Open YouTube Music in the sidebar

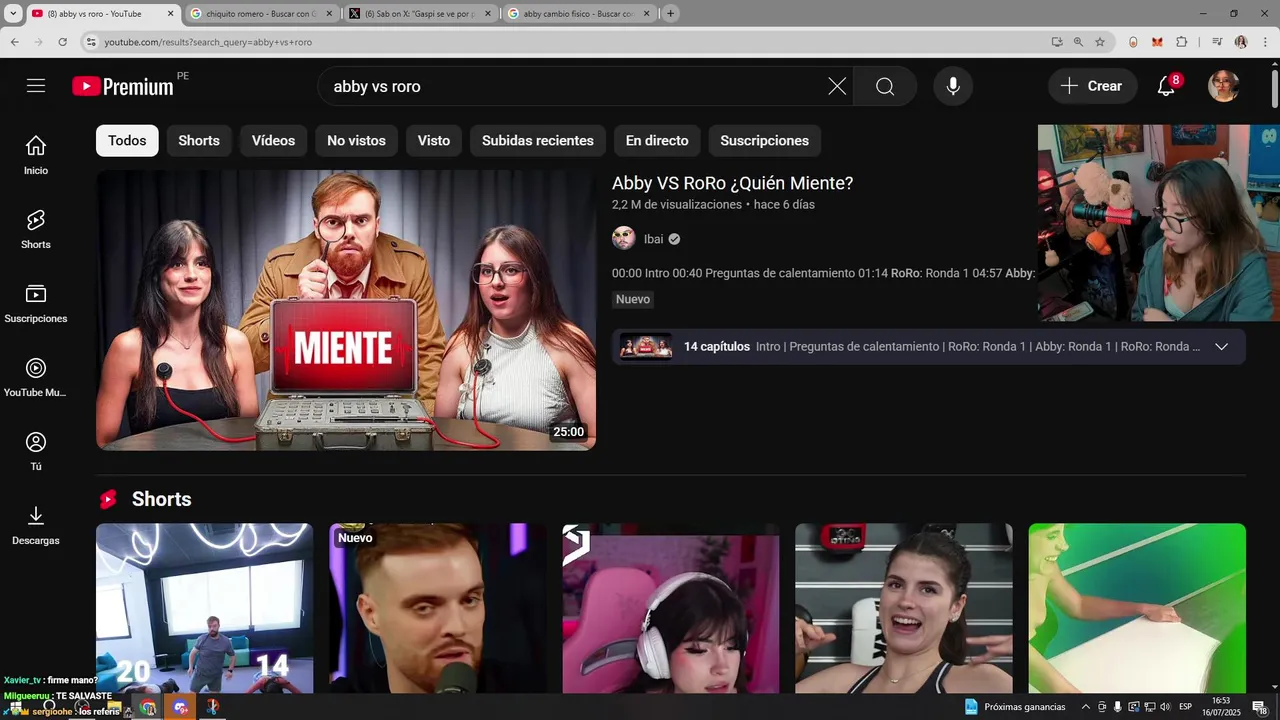(x=36, y=377)
